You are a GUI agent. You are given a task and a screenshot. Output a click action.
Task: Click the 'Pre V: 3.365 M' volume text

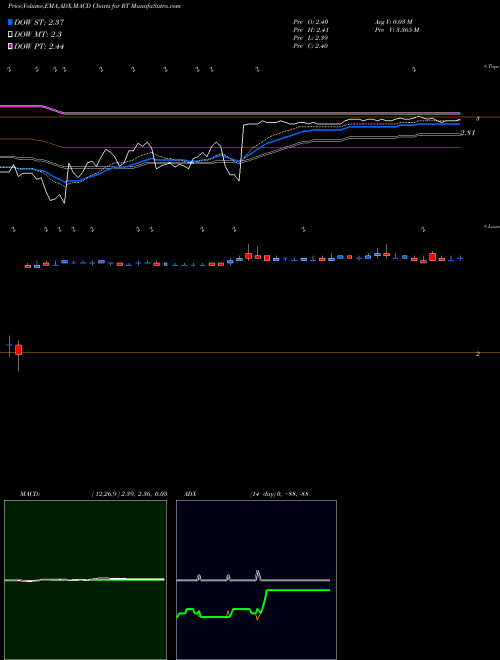[x=396, y=30]
